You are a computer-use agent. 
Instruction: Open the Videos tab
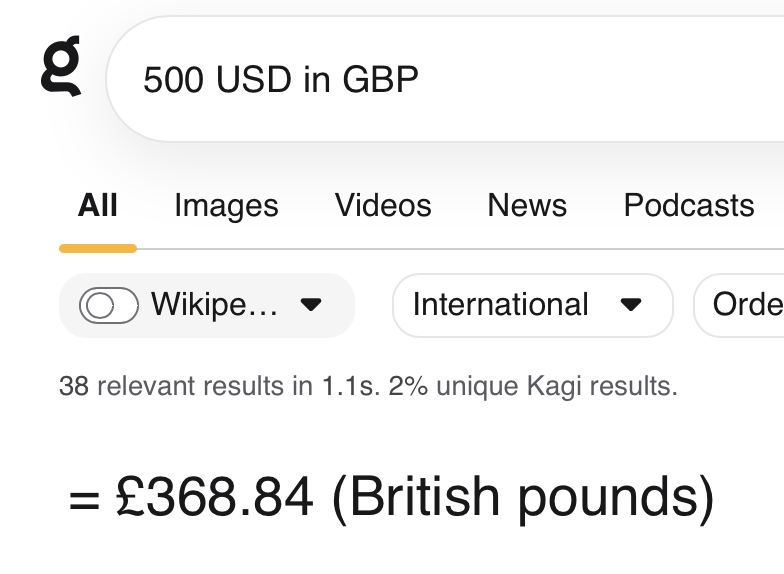pyautogui.click(x=383, y=206)
